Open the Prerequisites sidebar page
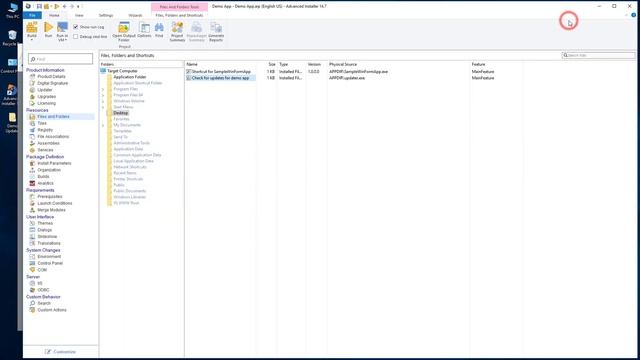 pyautogui.click(x=50, y=197)
